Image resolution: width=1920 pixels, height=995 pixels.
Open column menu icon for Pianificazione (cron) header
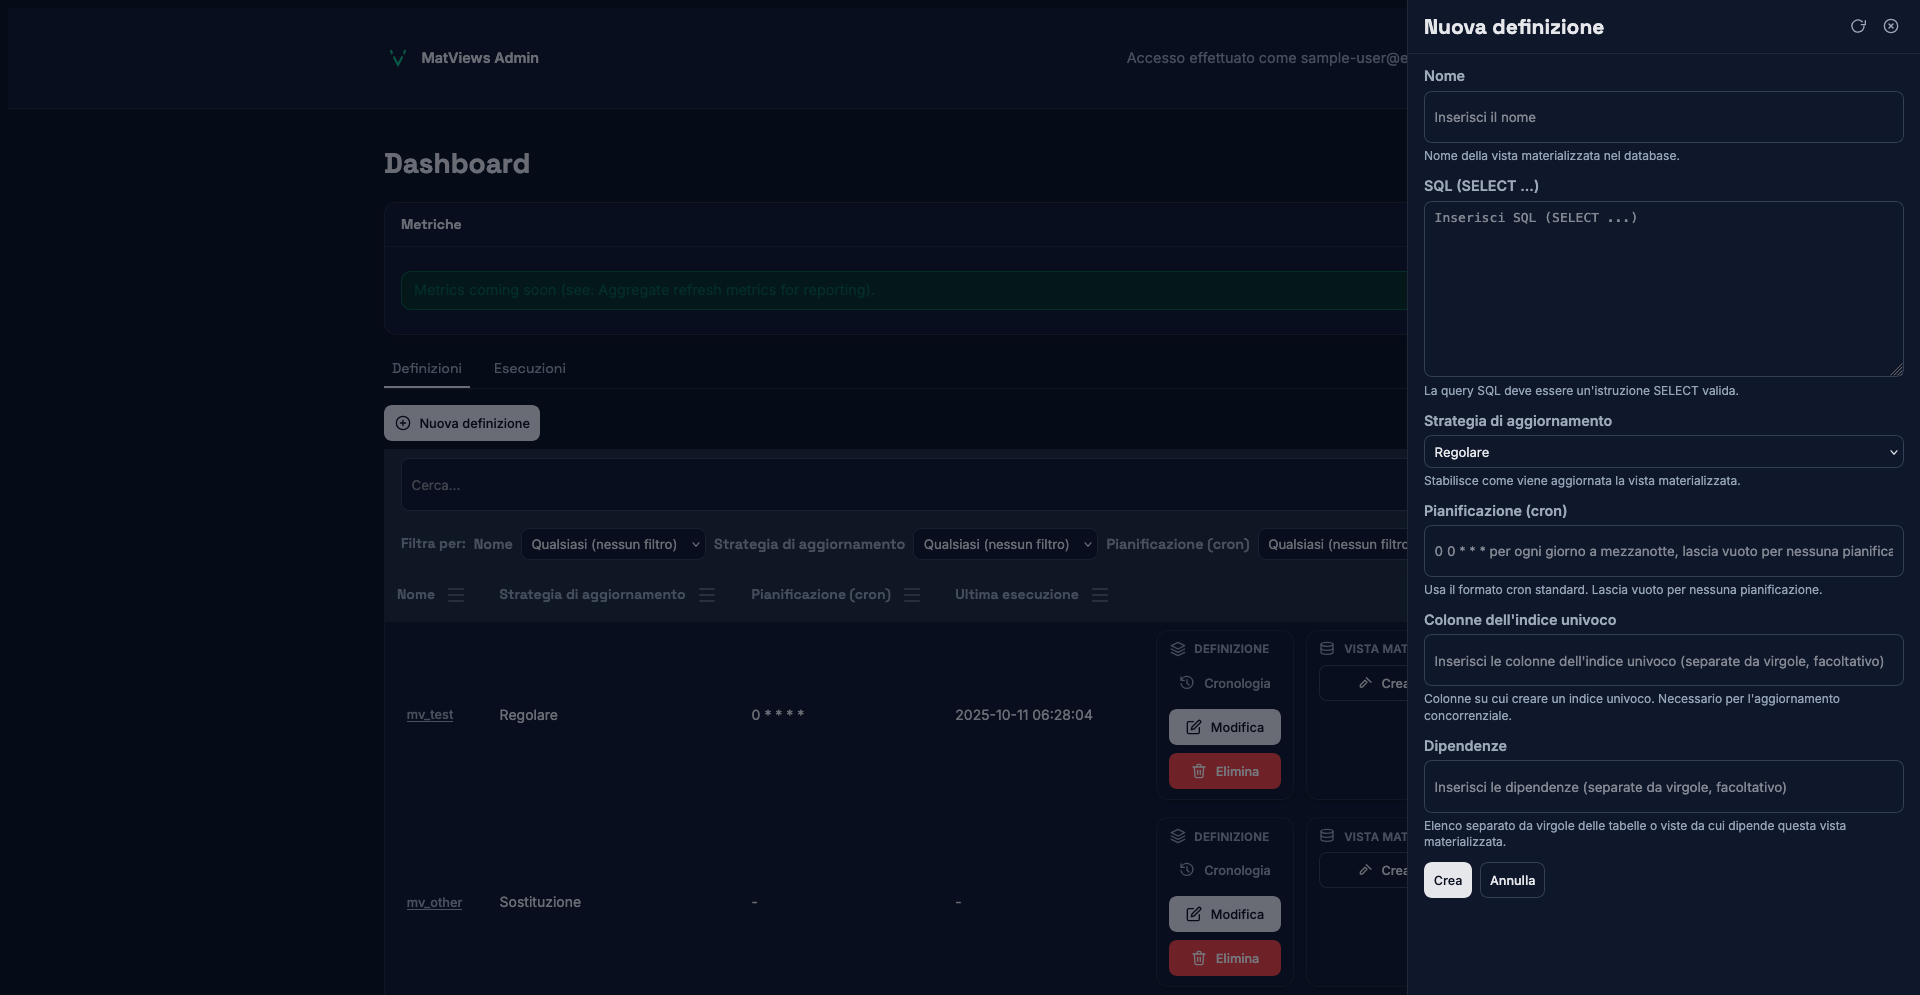tap(912, 595)
